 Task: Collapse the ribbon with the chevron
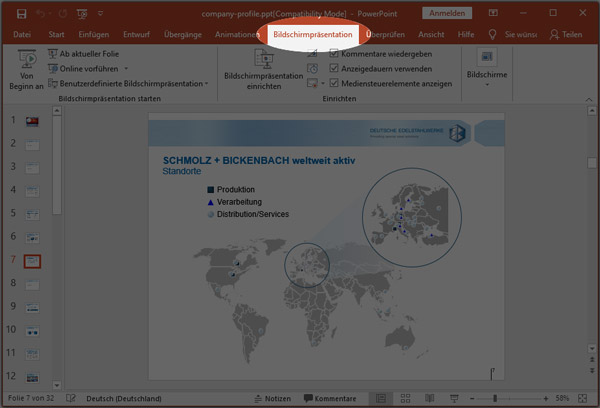589,100
